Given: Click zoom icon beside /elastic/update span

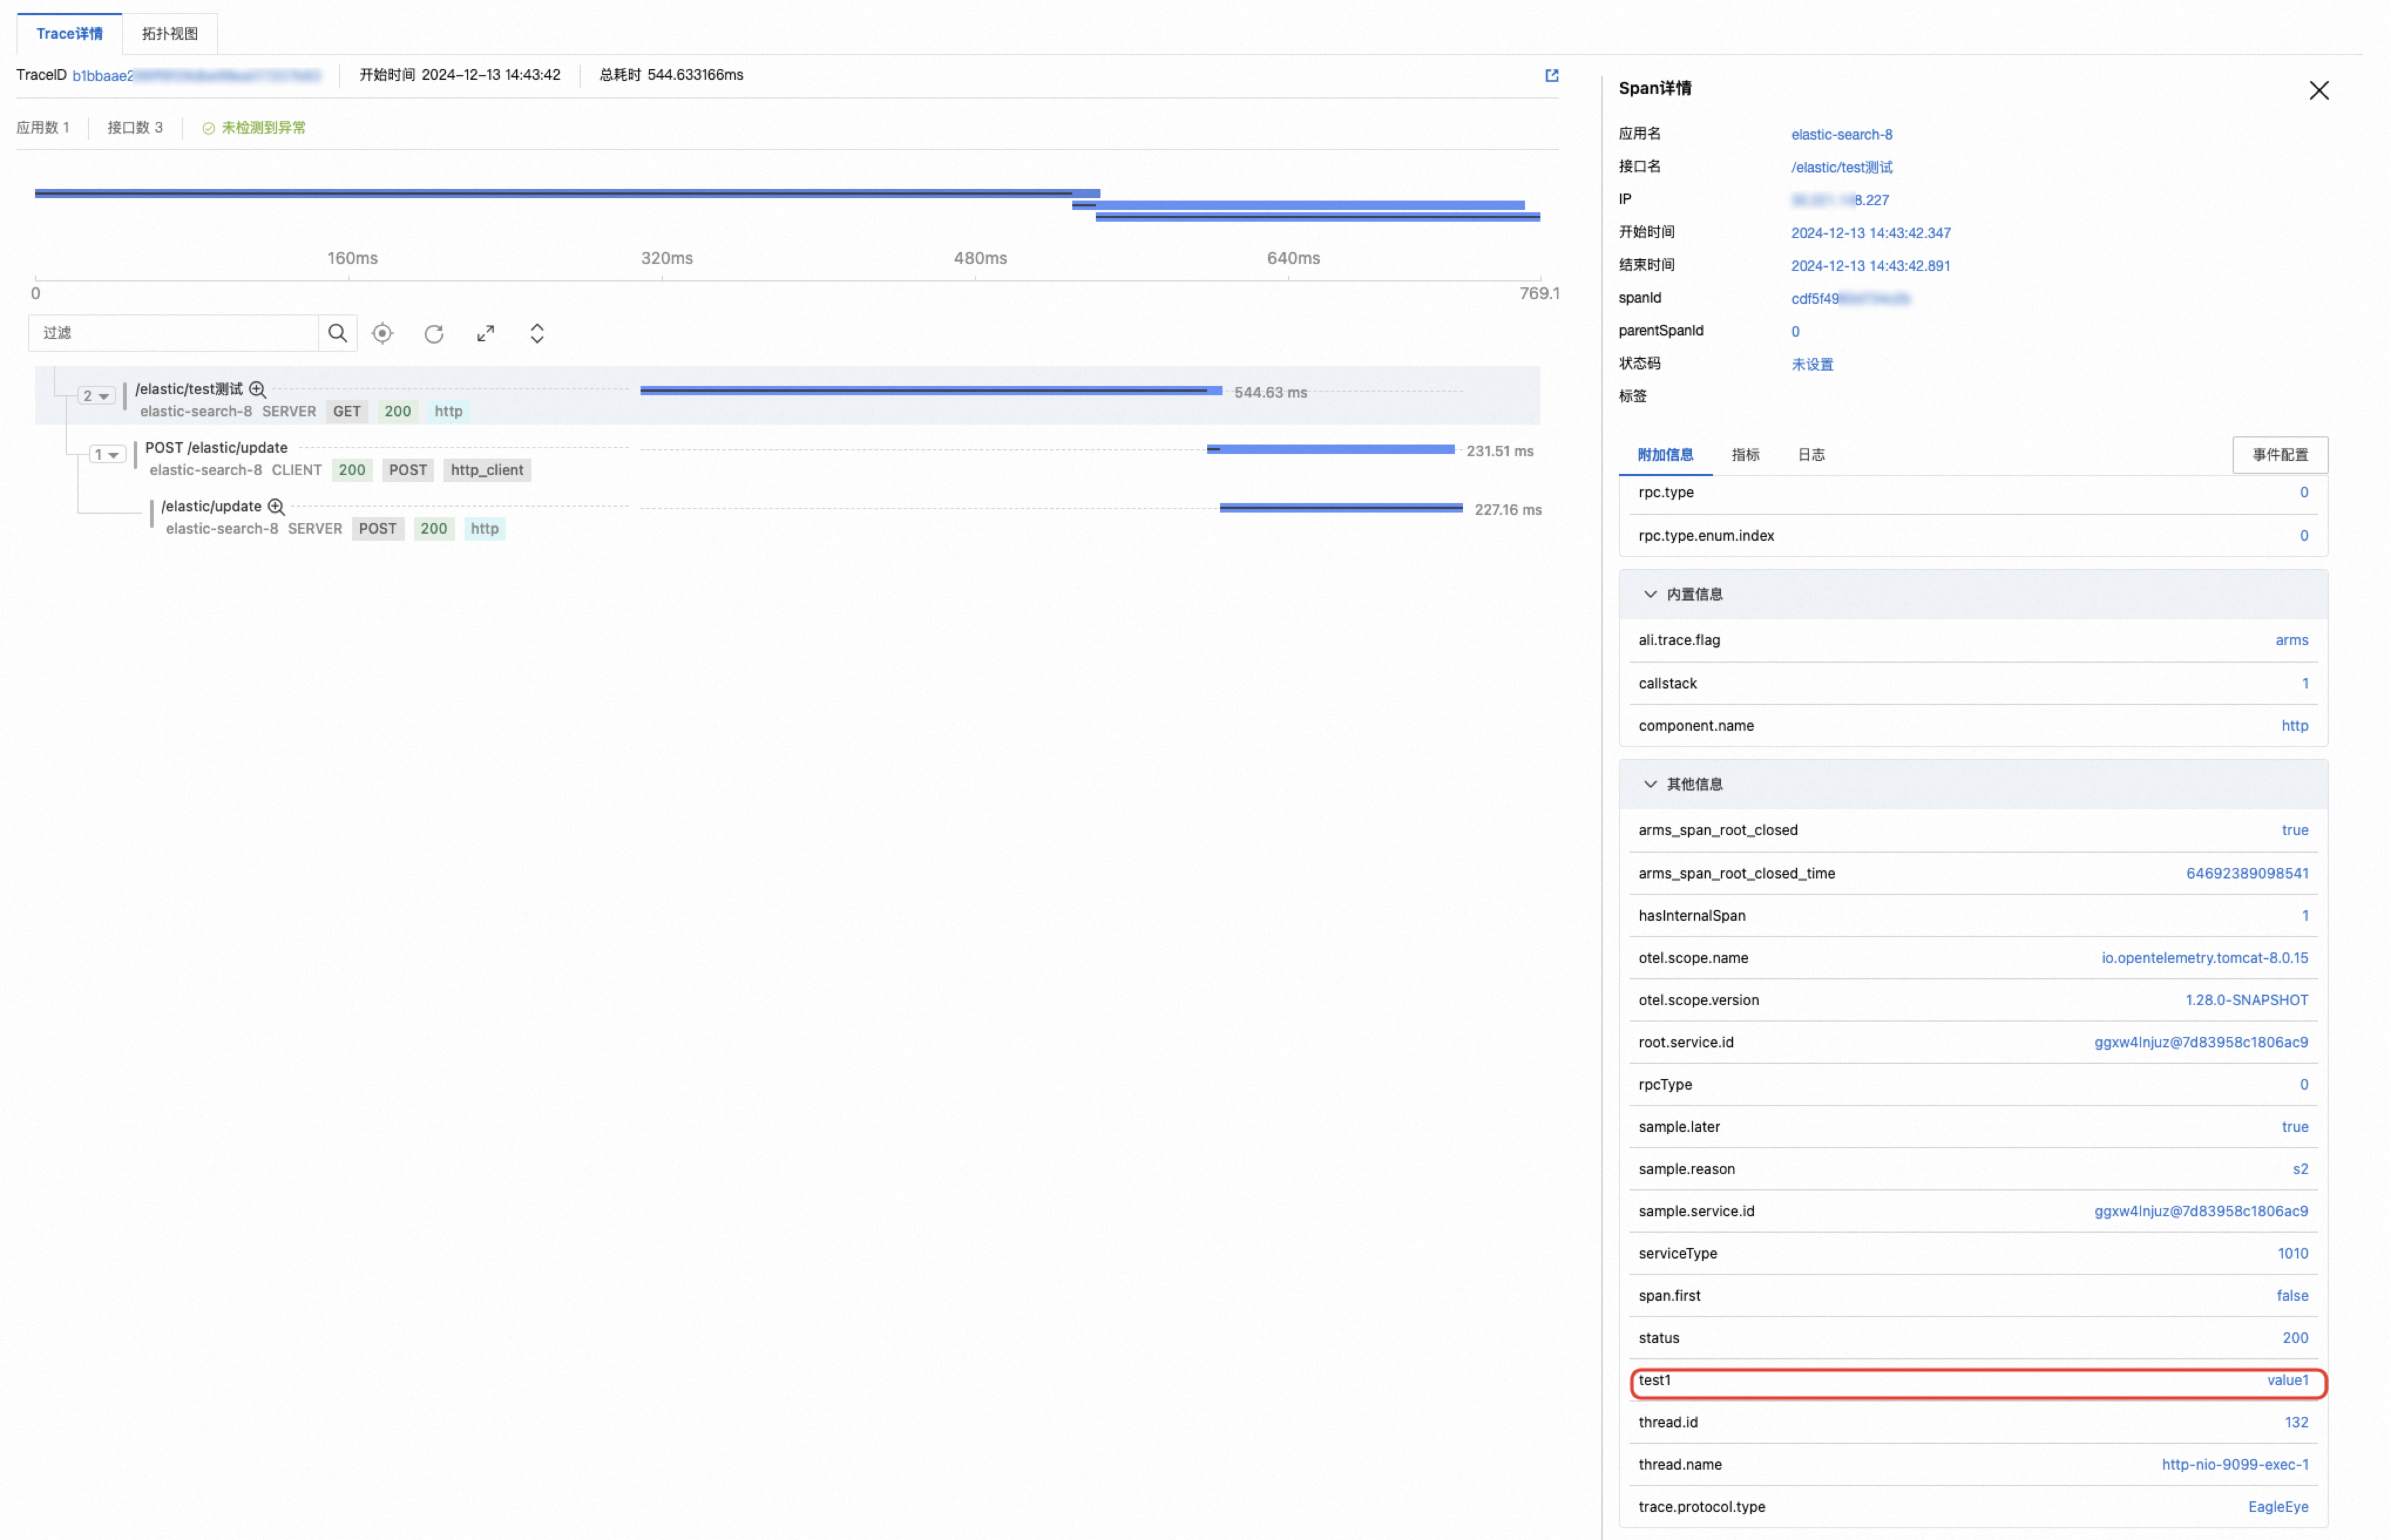Looking at the screenshot, I should point(276,507).
